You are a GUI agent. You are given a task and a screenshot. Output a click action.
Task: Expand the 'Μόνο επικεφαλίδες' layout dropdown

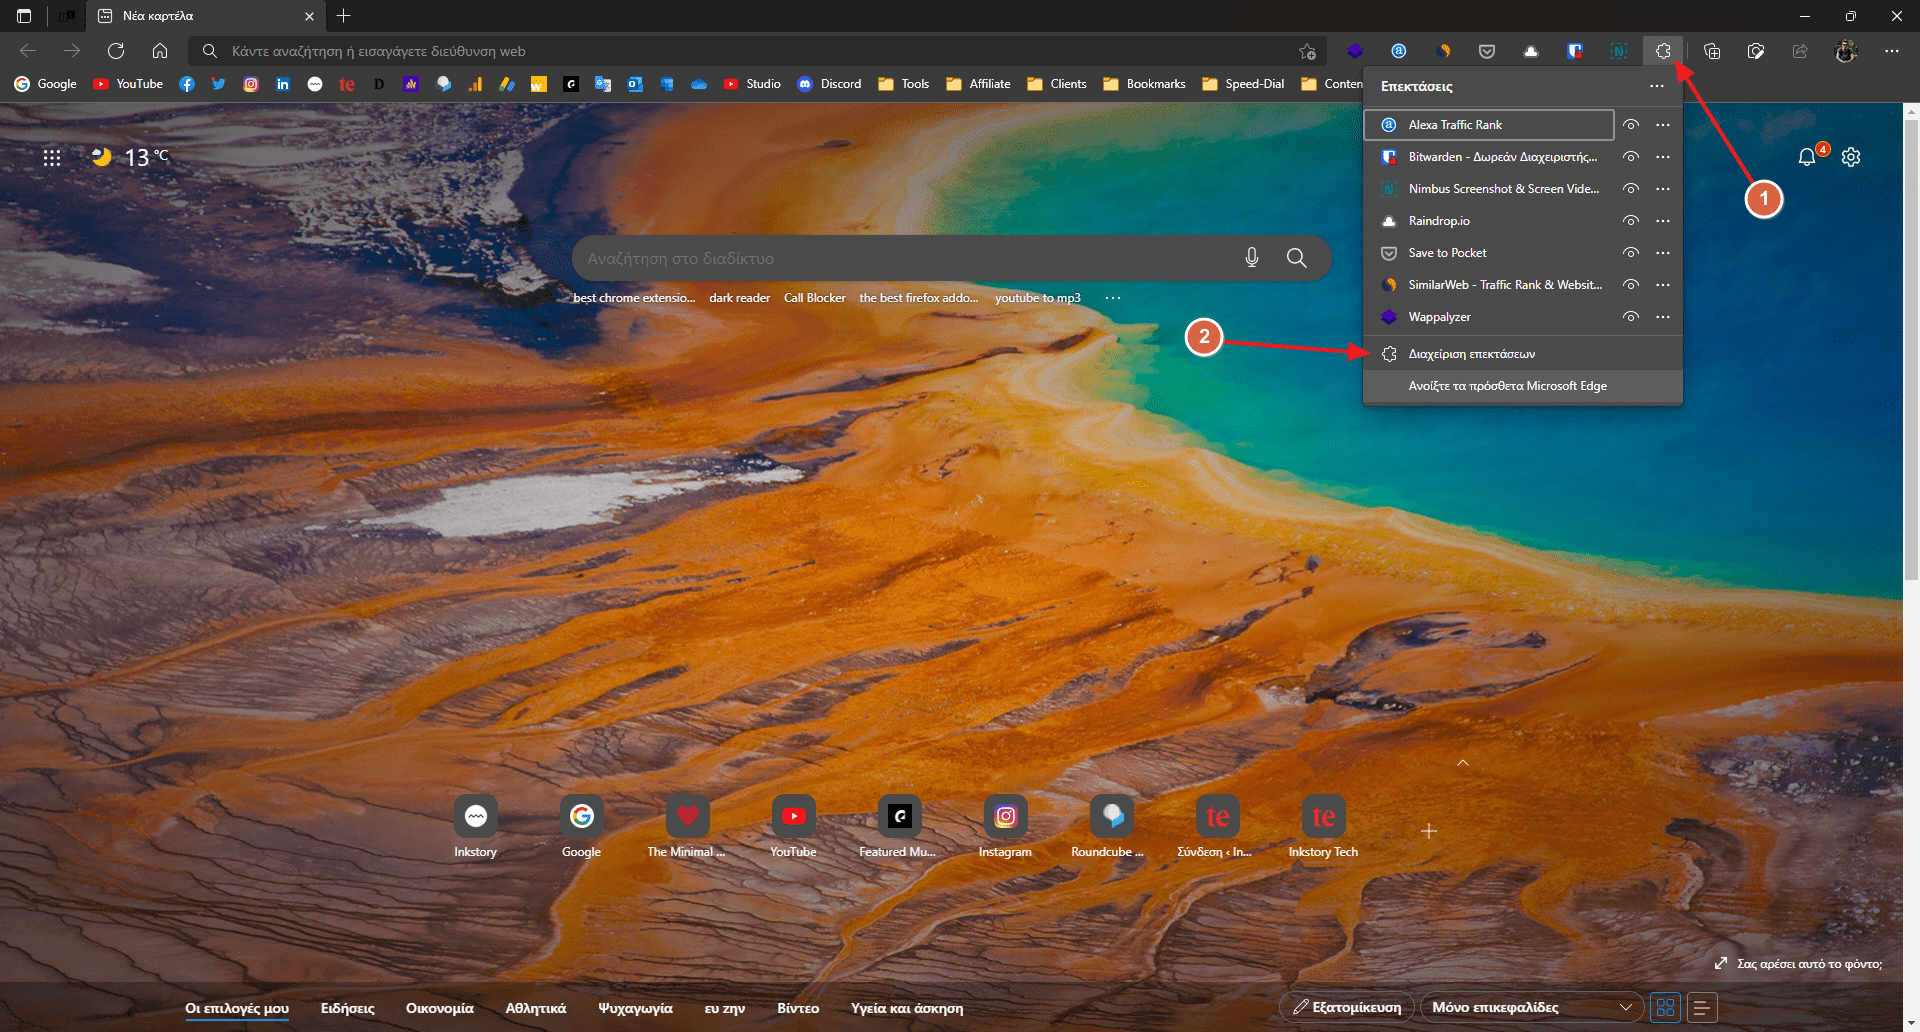[x=1531, y=1007]
